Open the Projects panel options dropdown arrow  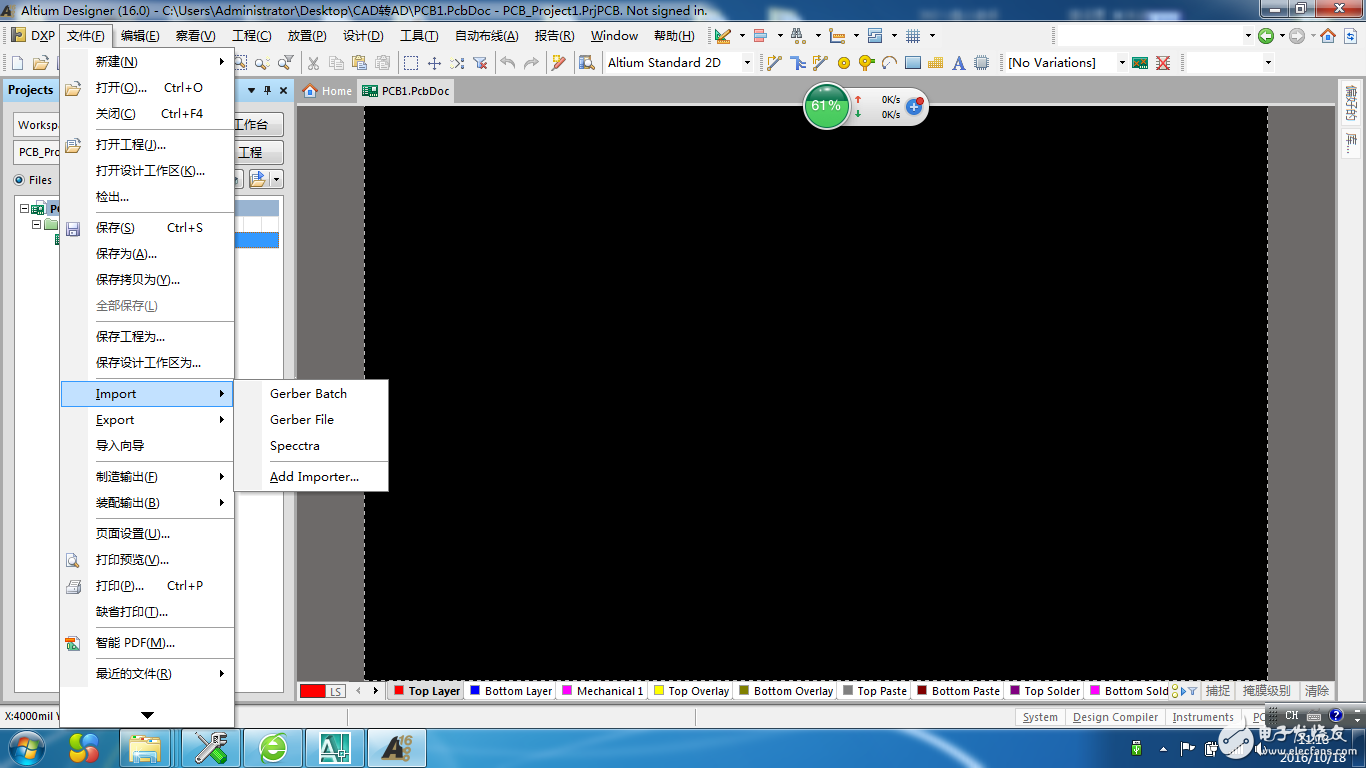[252, 90]
